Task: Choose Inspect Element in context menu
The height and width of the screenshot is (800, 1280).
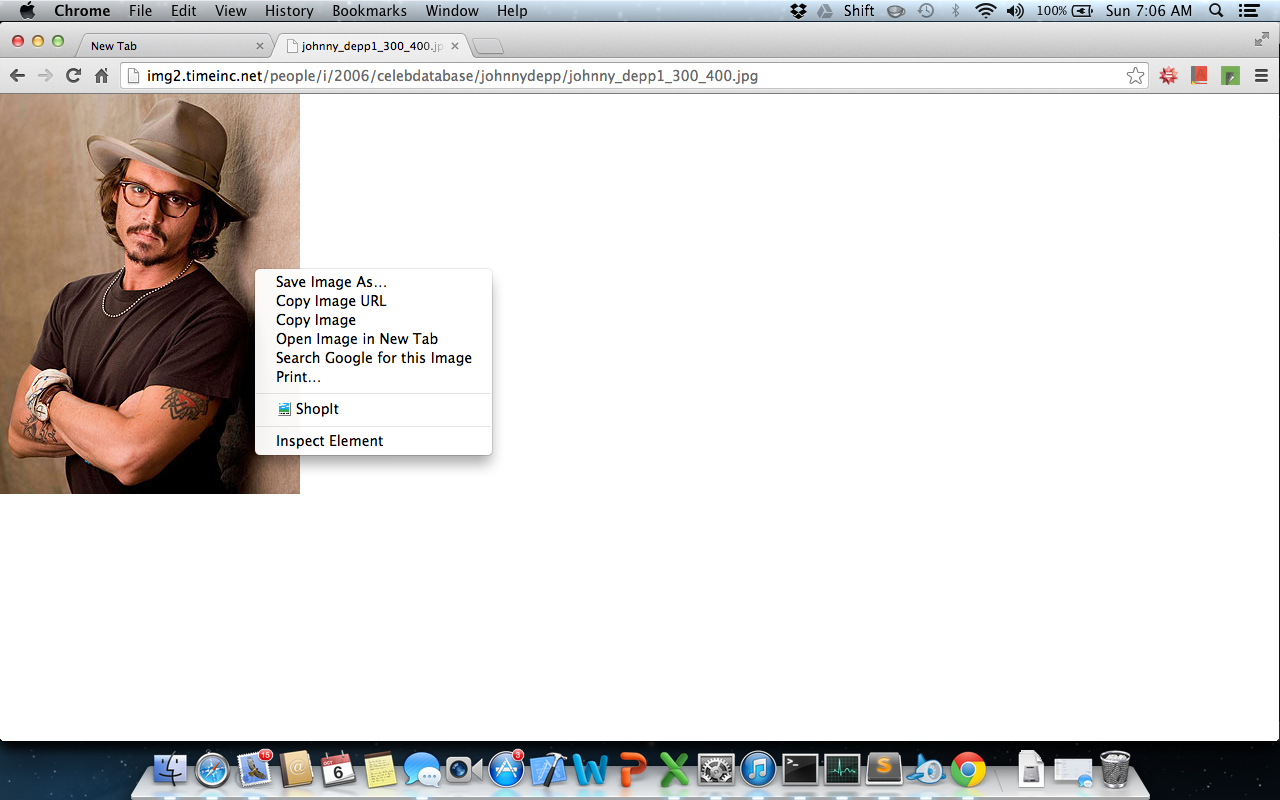Action: [x=373, y=441]
